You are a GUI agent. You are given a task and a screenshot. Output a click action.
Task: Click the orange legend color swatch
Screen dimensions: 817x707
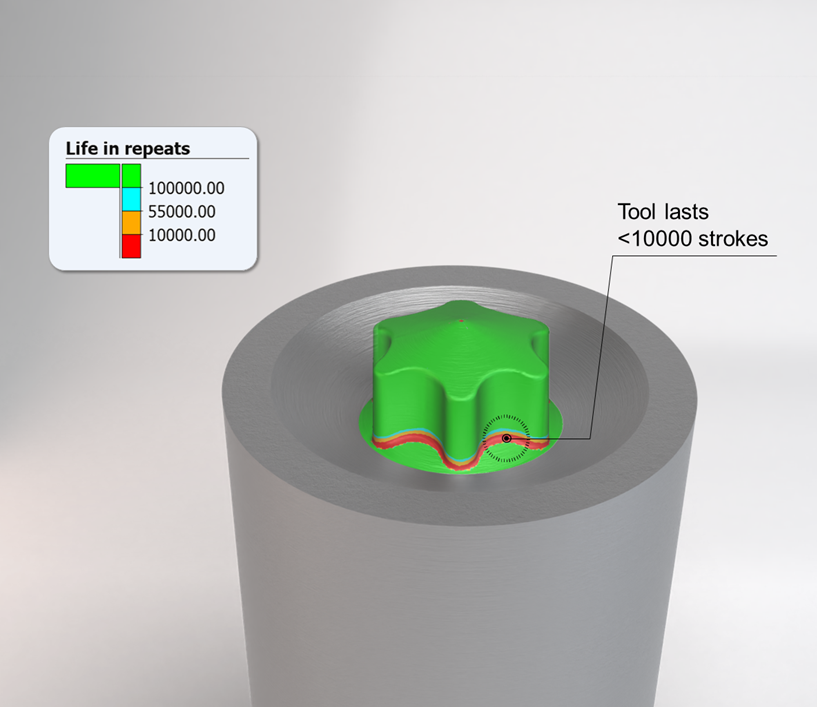click(131, 222)
